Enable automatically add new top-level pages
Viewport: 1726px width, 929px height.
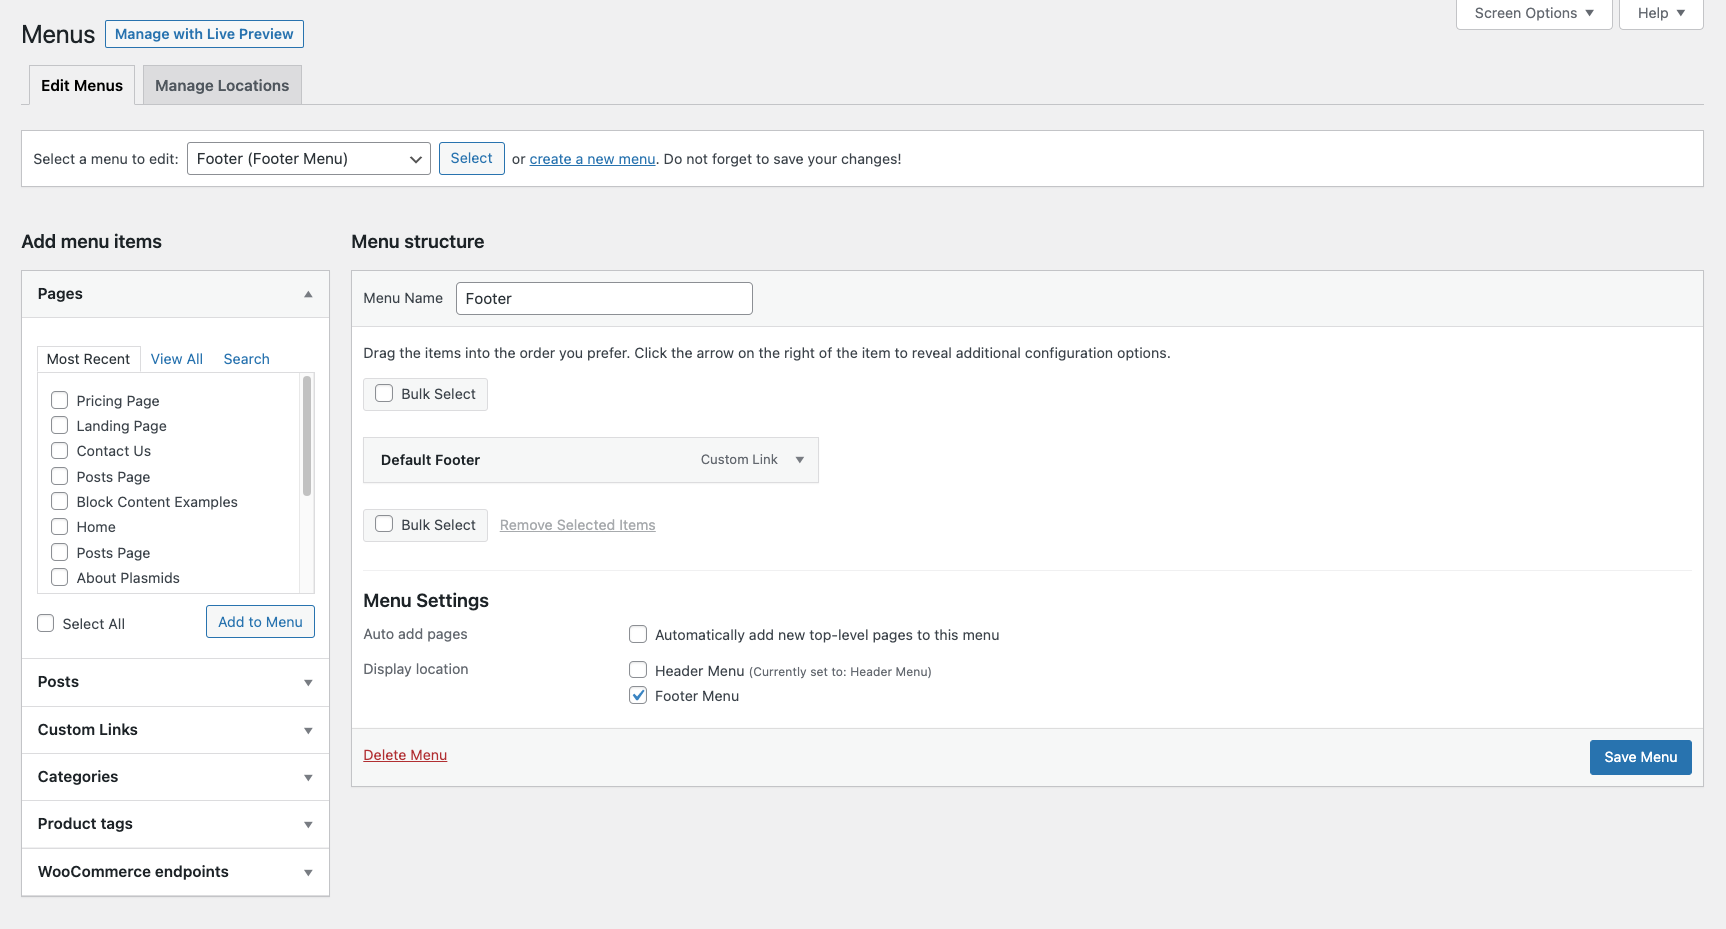click(x=638, y=634)
